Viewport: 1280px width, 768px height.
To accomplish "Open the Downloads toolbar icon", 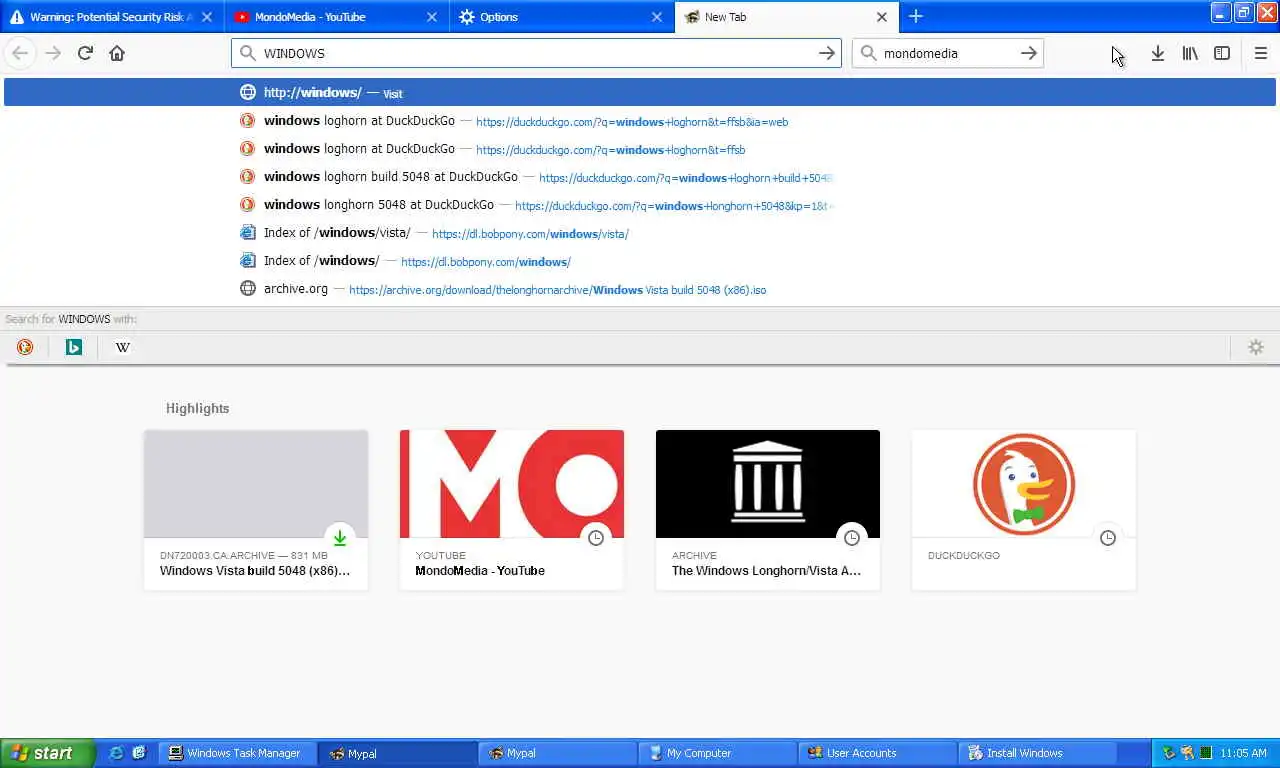I will tap(1157, 53).
